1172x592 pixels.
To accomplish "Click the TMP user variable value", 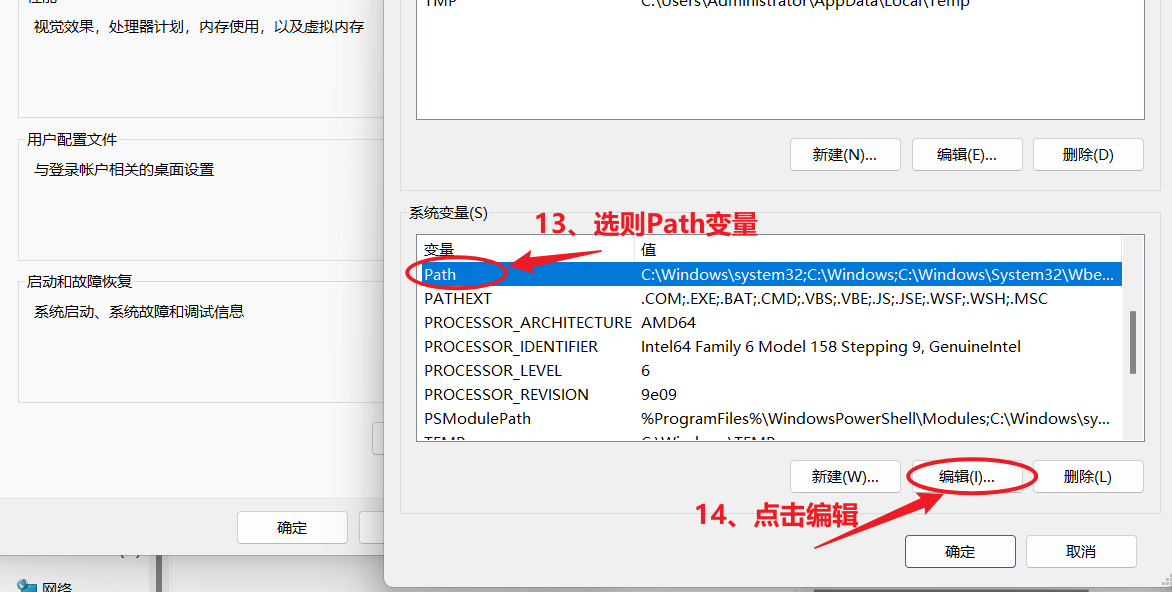I will (805, 4).
